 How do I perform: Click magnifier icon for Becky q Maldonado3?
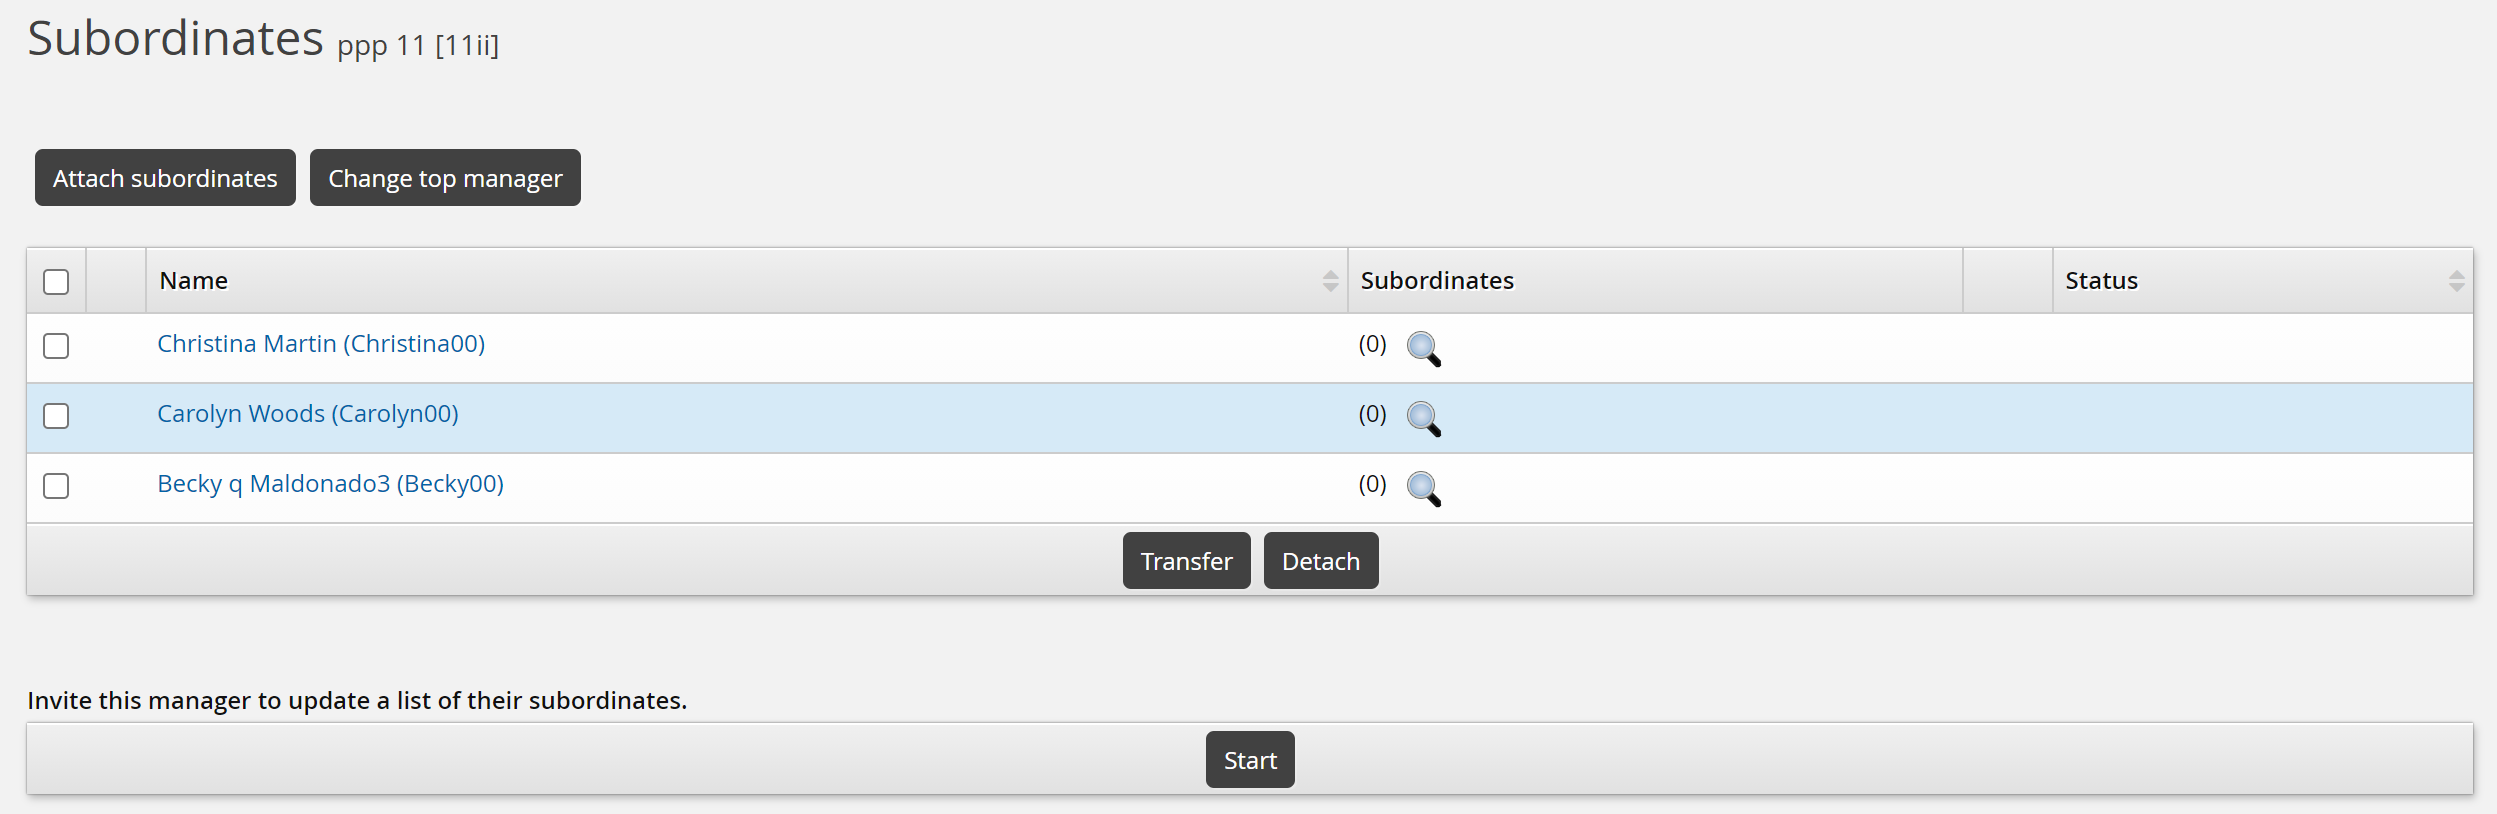[1423, 488]
